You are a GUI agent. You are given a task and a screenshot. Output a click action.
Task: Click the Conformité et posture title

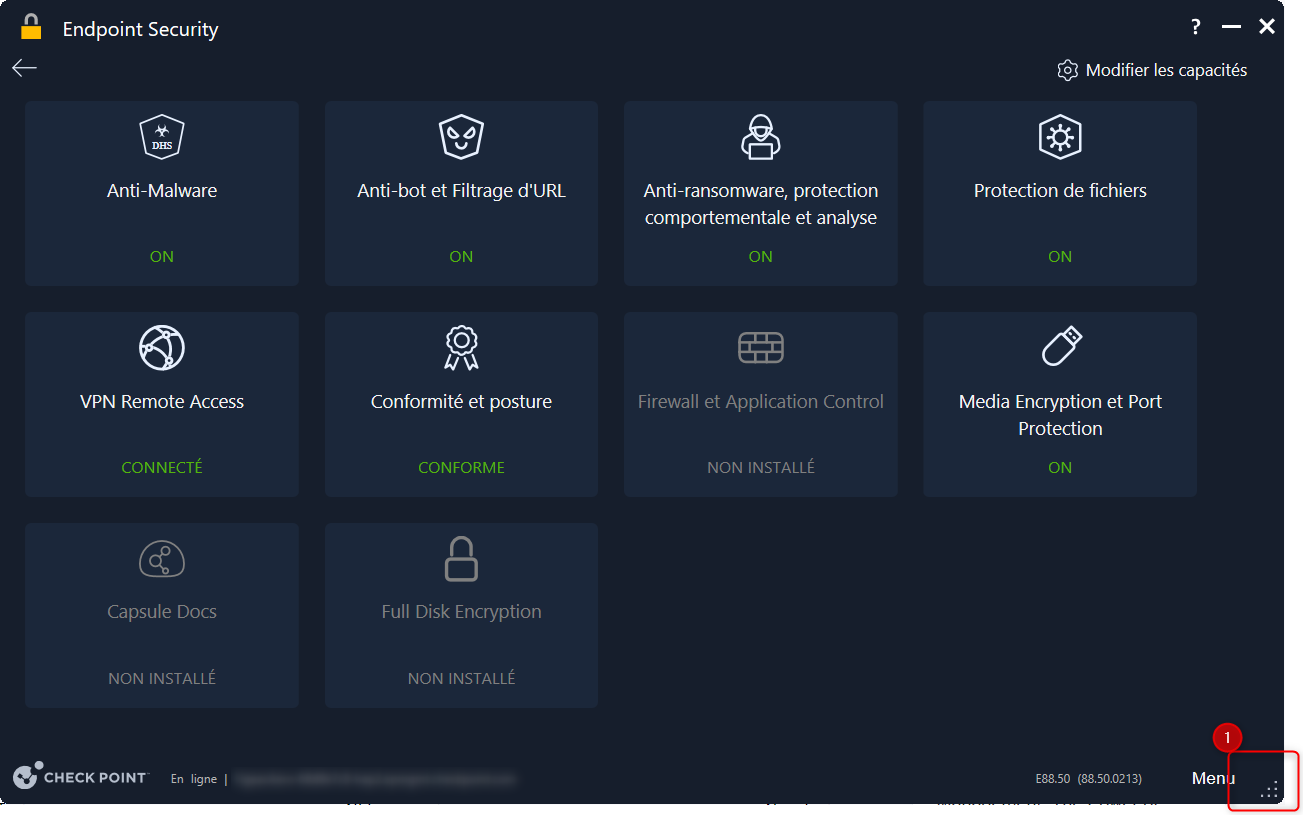[x=461, y=401]
